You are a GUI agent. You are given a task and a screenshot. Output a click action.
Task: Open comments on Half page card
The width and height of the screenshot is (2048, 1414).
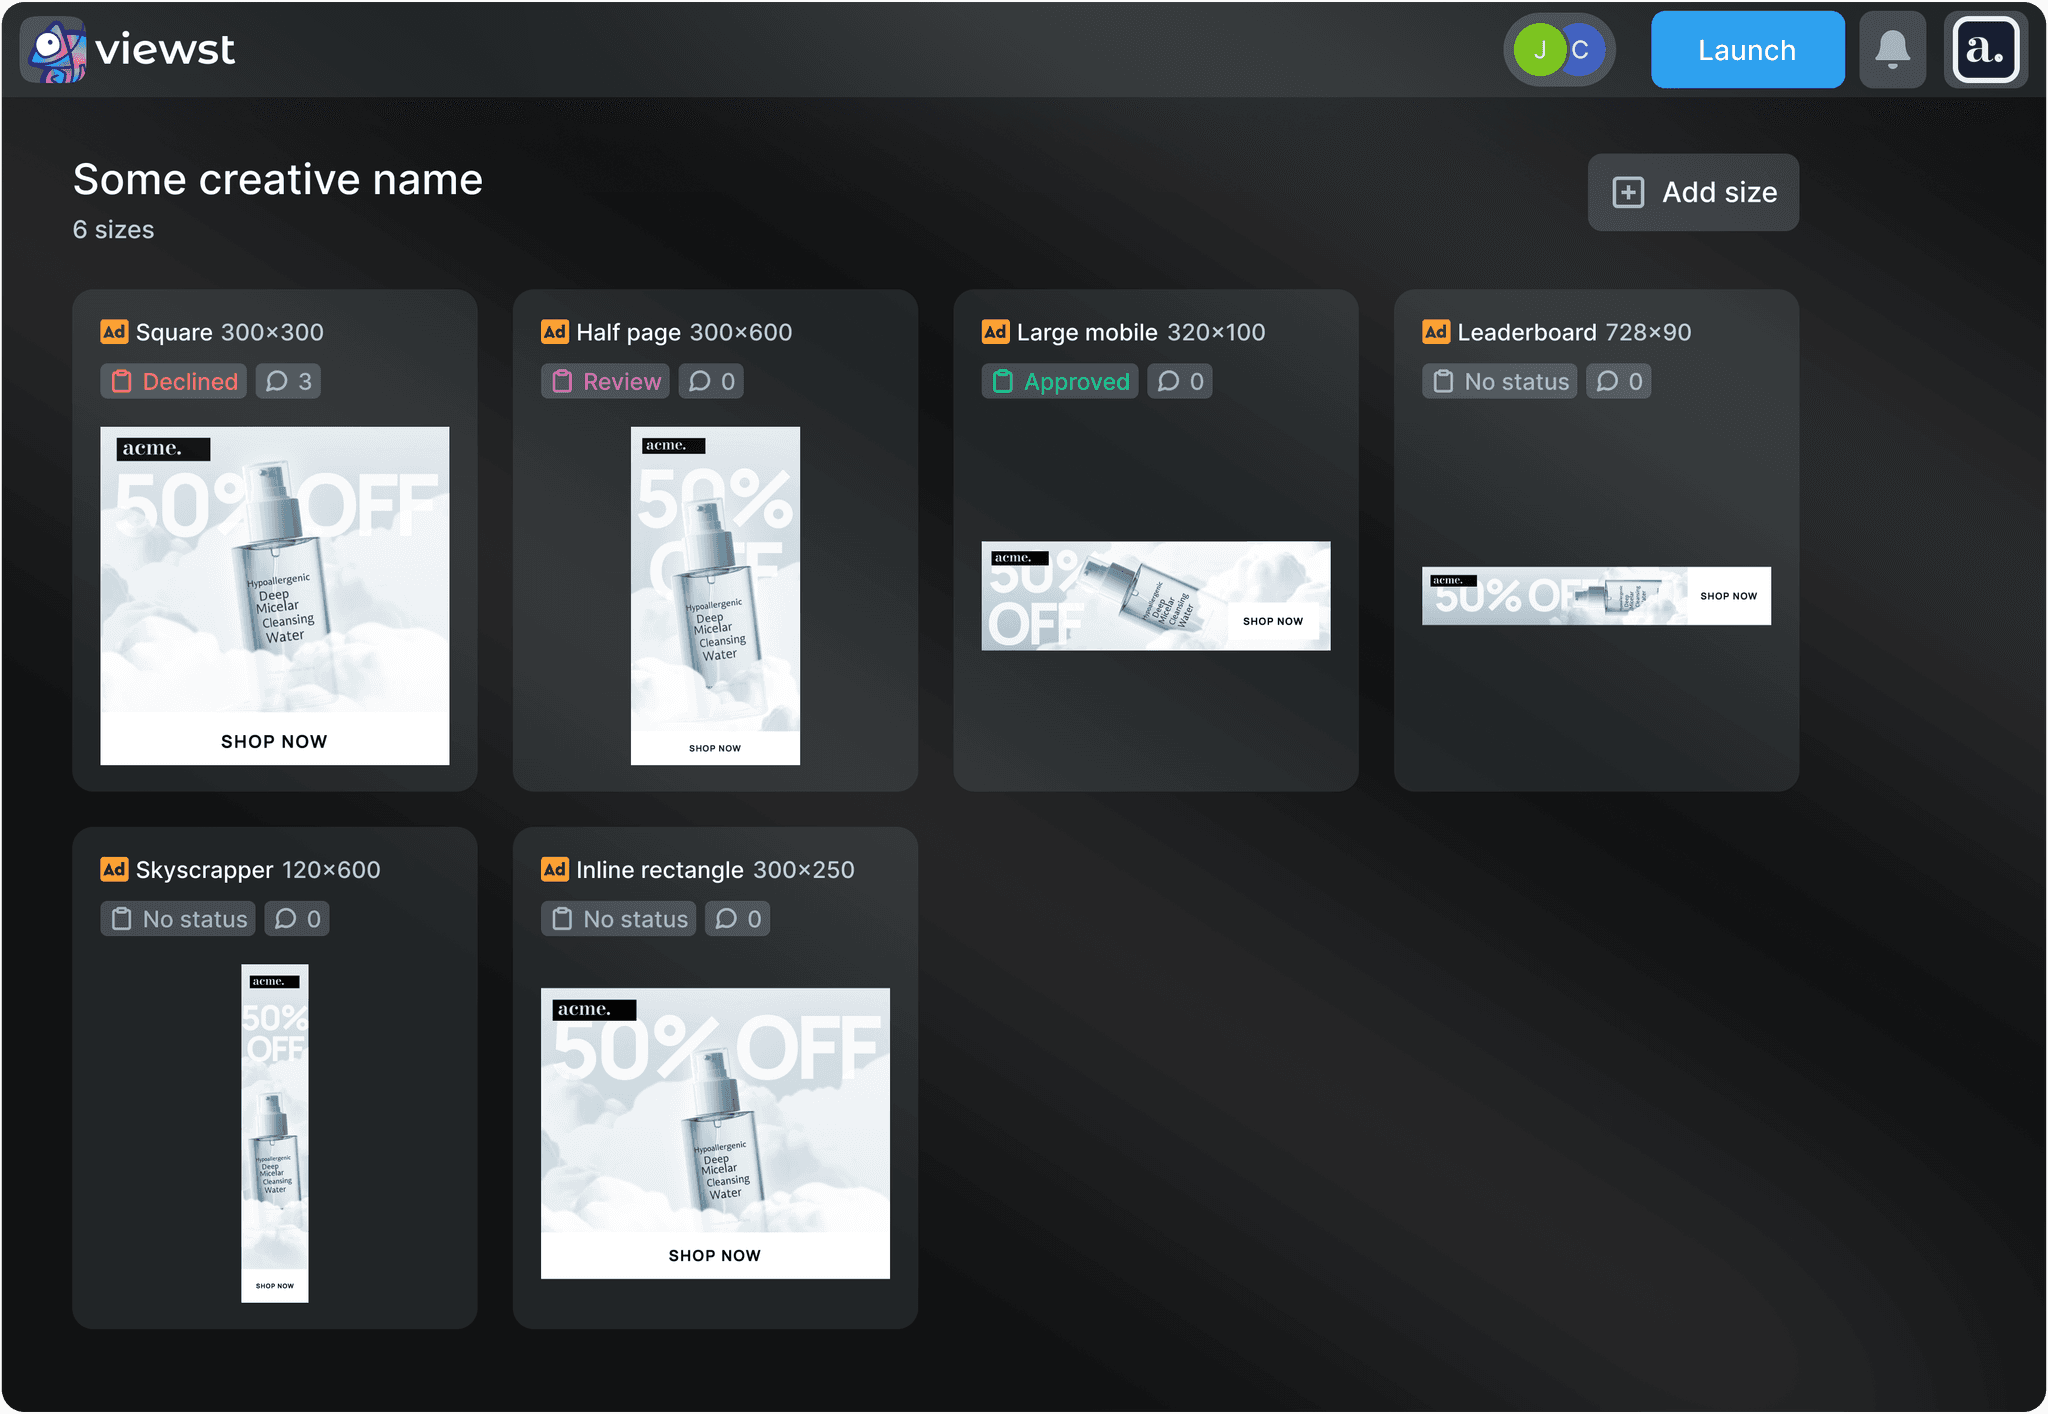click(711, 382)
